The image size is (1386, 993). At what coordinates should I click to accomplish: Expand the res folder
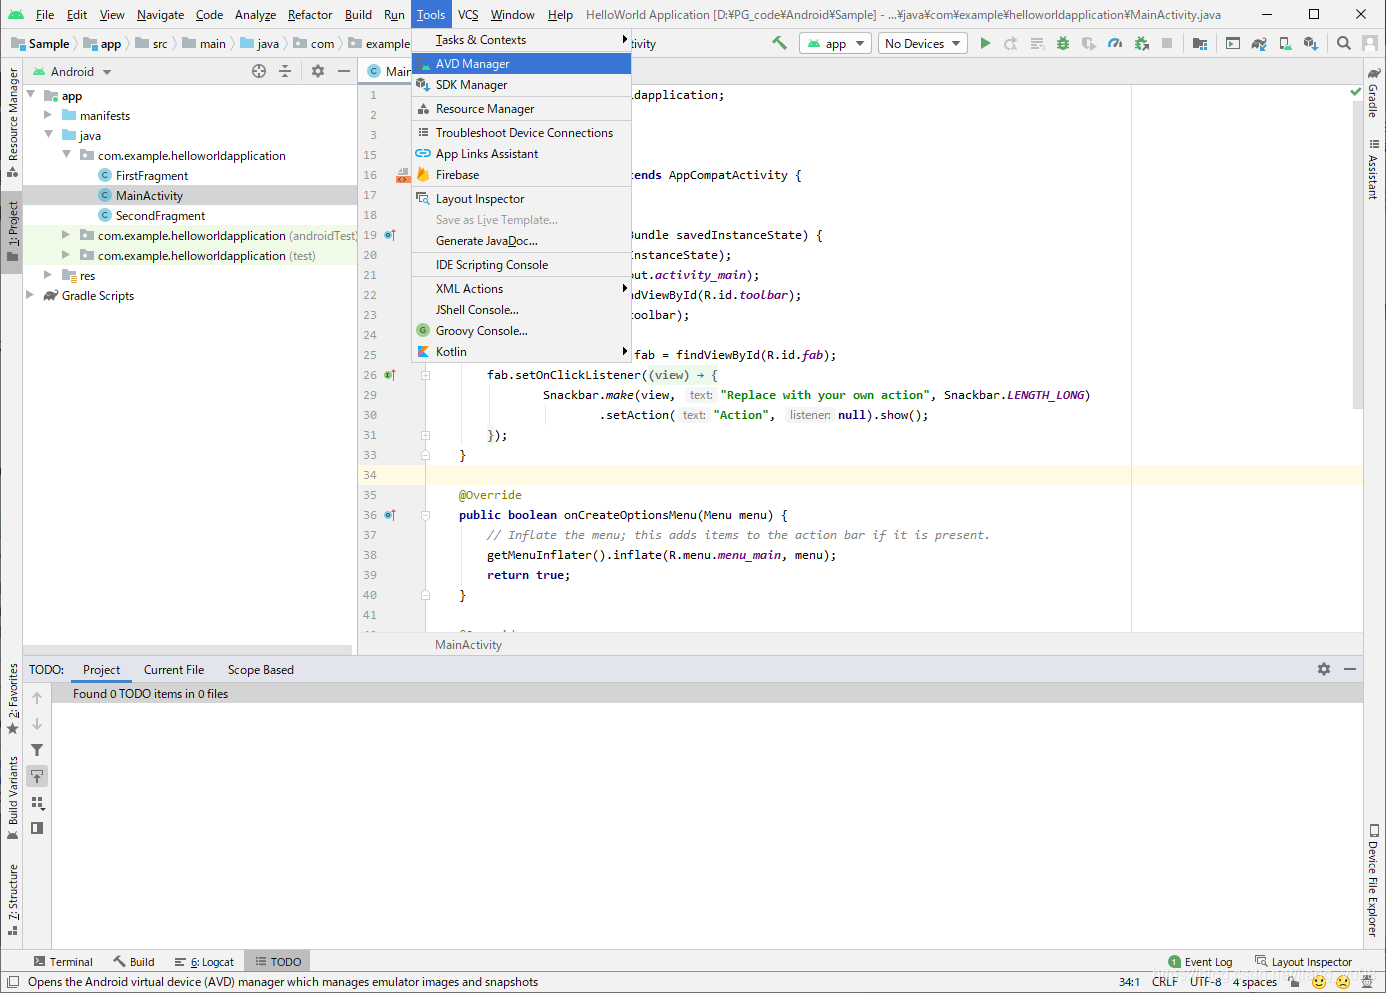48,274
